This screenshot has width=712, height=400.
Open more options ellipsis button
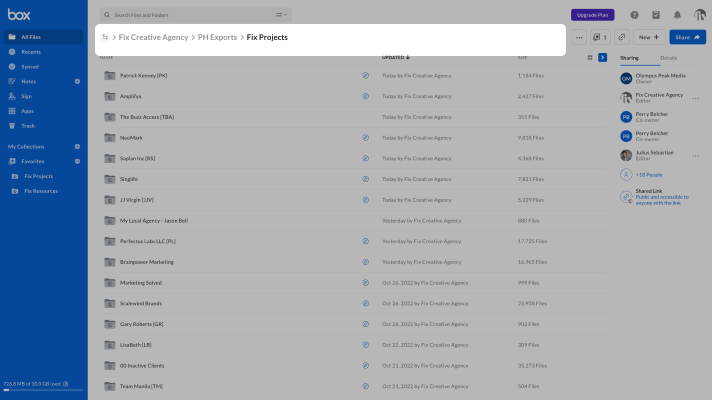click(579, 37)
